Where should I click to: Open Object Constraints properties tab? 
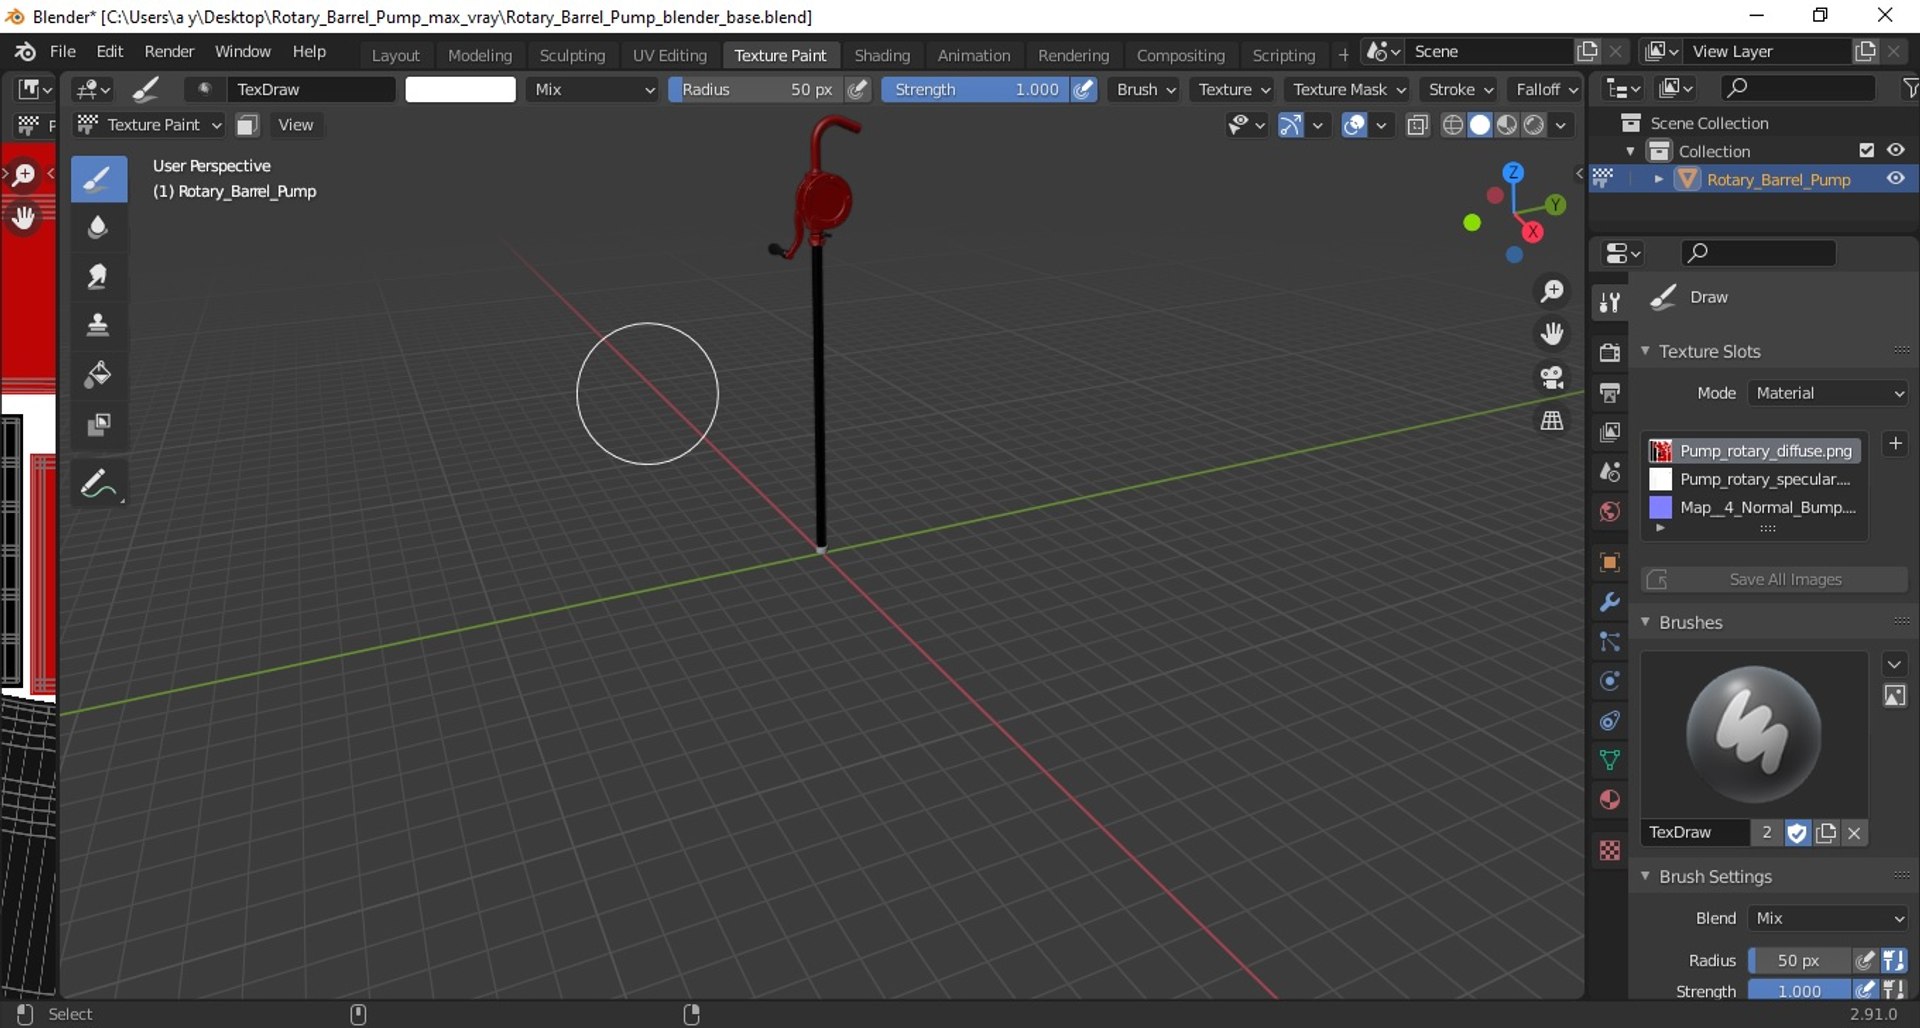click(x=1609, y=721)
